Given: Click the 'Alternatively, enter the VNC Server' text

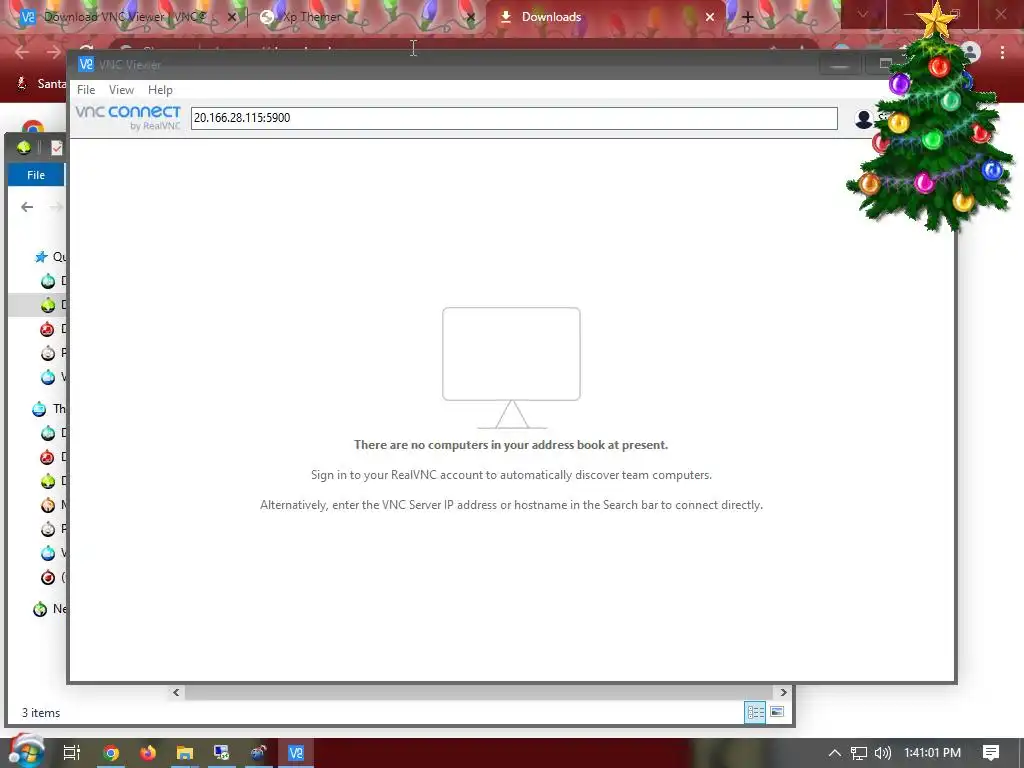Looking at the screenshot, I should (x=511, y=505).
